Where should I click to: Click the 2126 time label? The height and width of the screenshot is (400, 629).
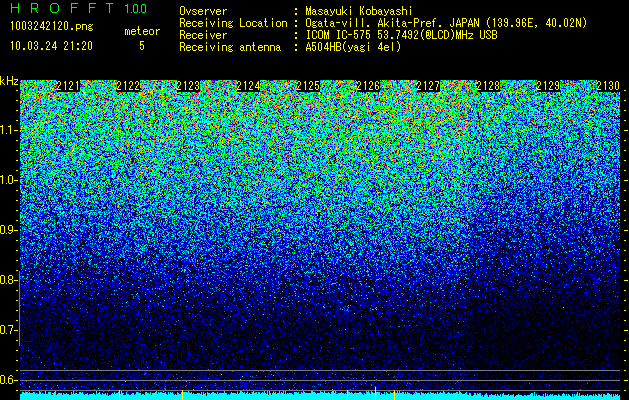(x=368, y=86)
